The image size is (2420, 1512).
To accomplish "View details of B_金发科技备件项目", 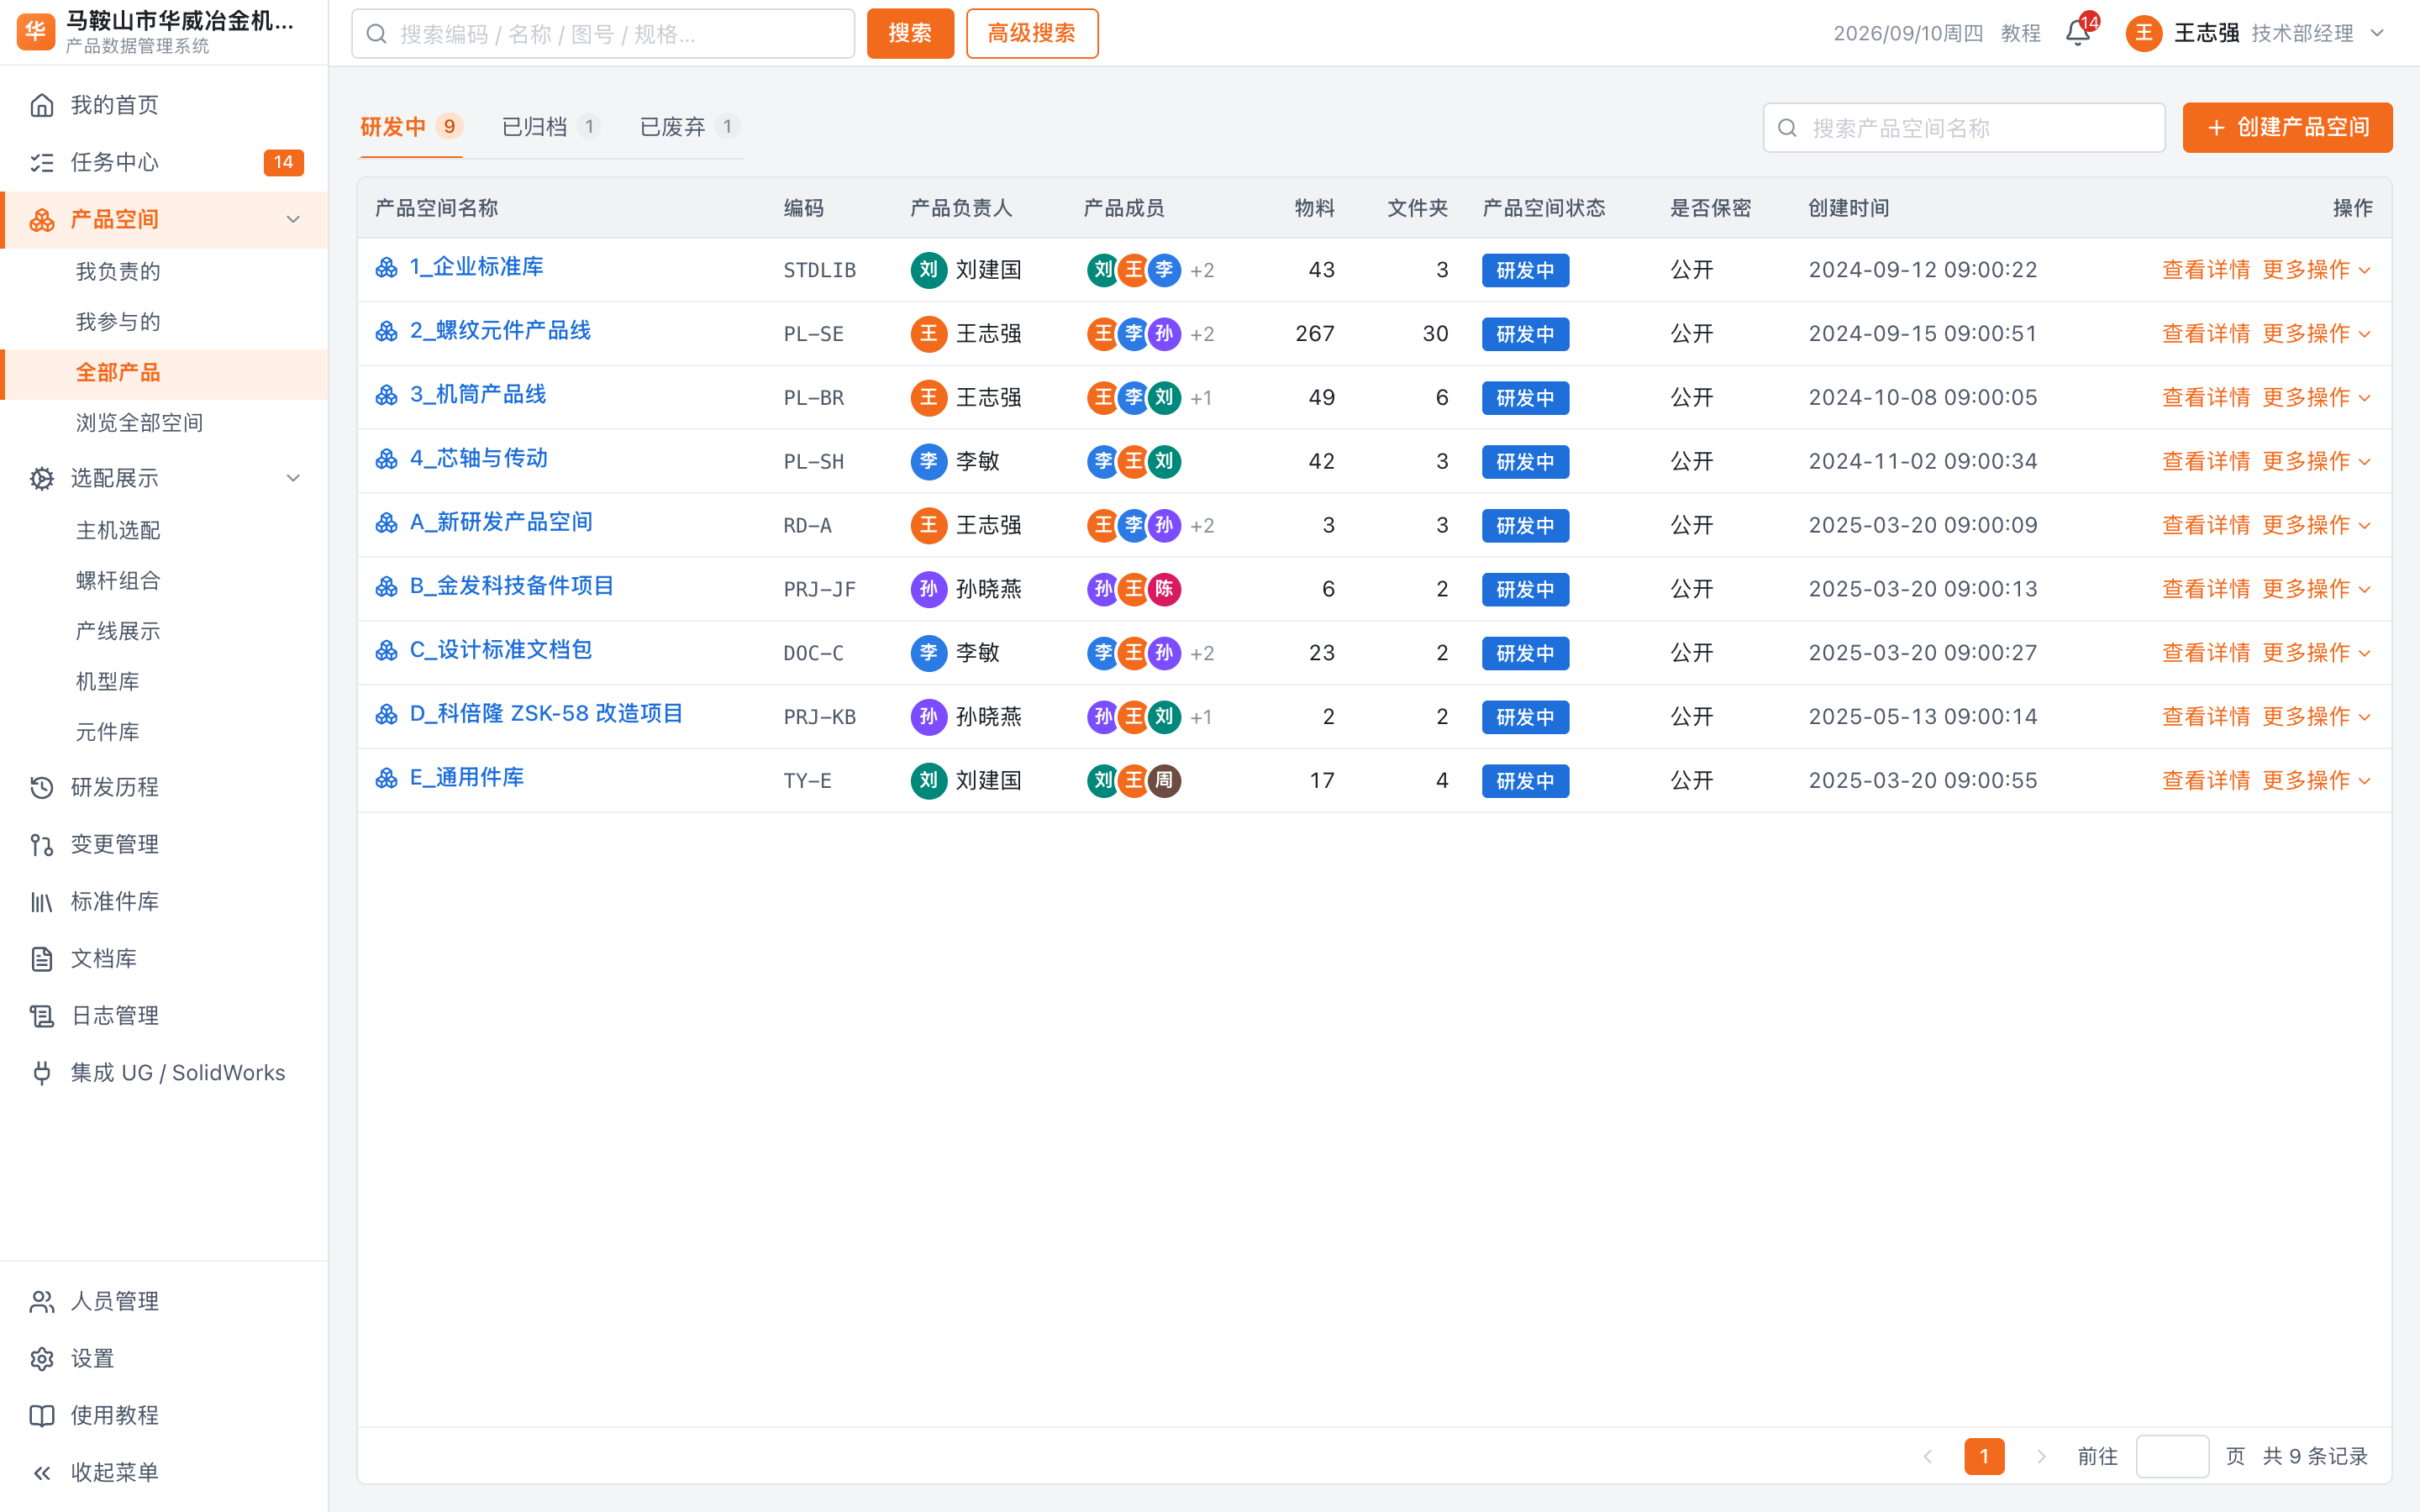I will click(2206, 589).
